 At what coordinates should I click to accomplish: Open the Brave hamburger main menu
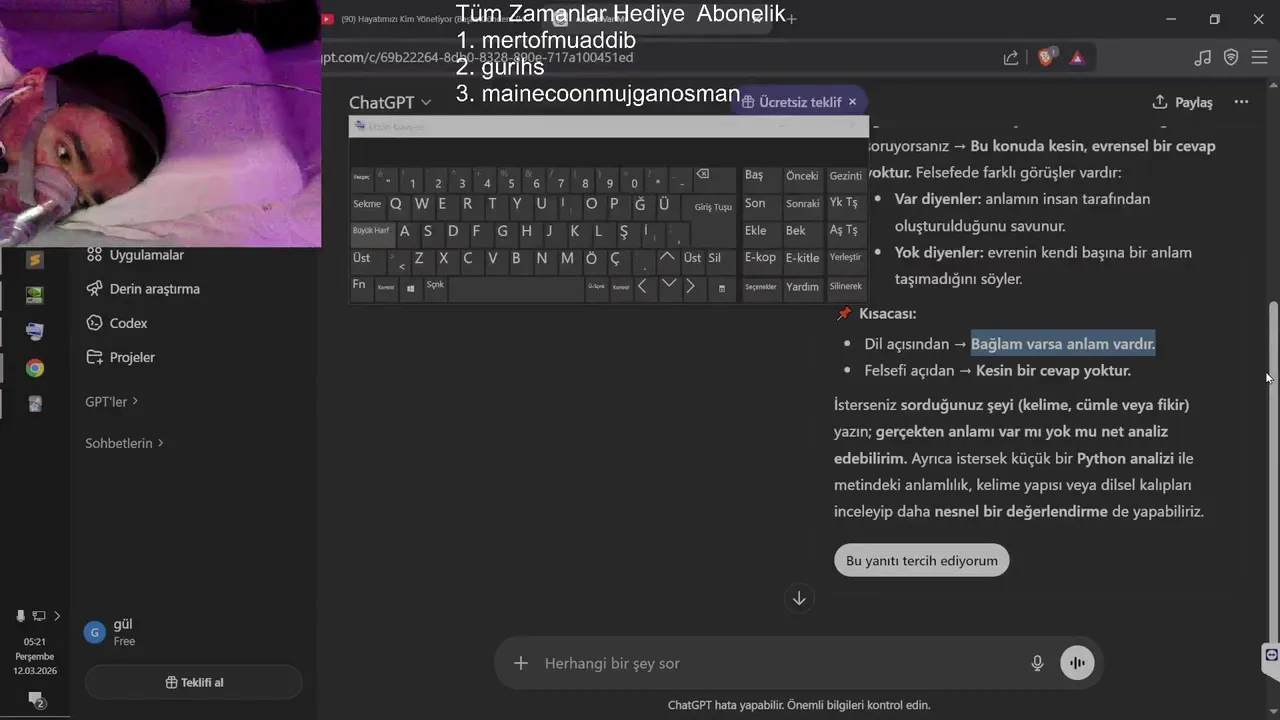pos(1259,58)
